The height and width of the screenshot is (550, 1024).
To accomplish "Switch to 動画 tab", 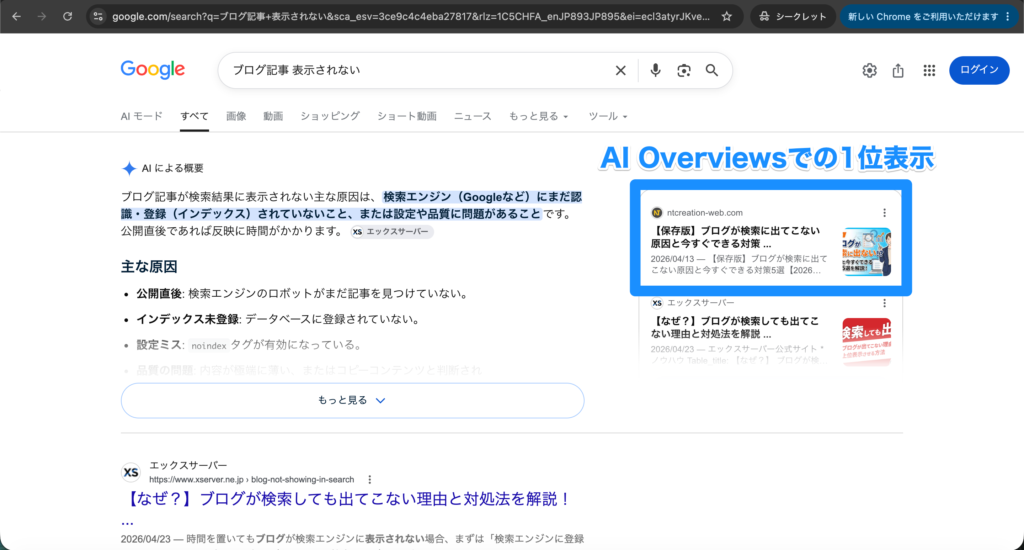I will (273, 116).
